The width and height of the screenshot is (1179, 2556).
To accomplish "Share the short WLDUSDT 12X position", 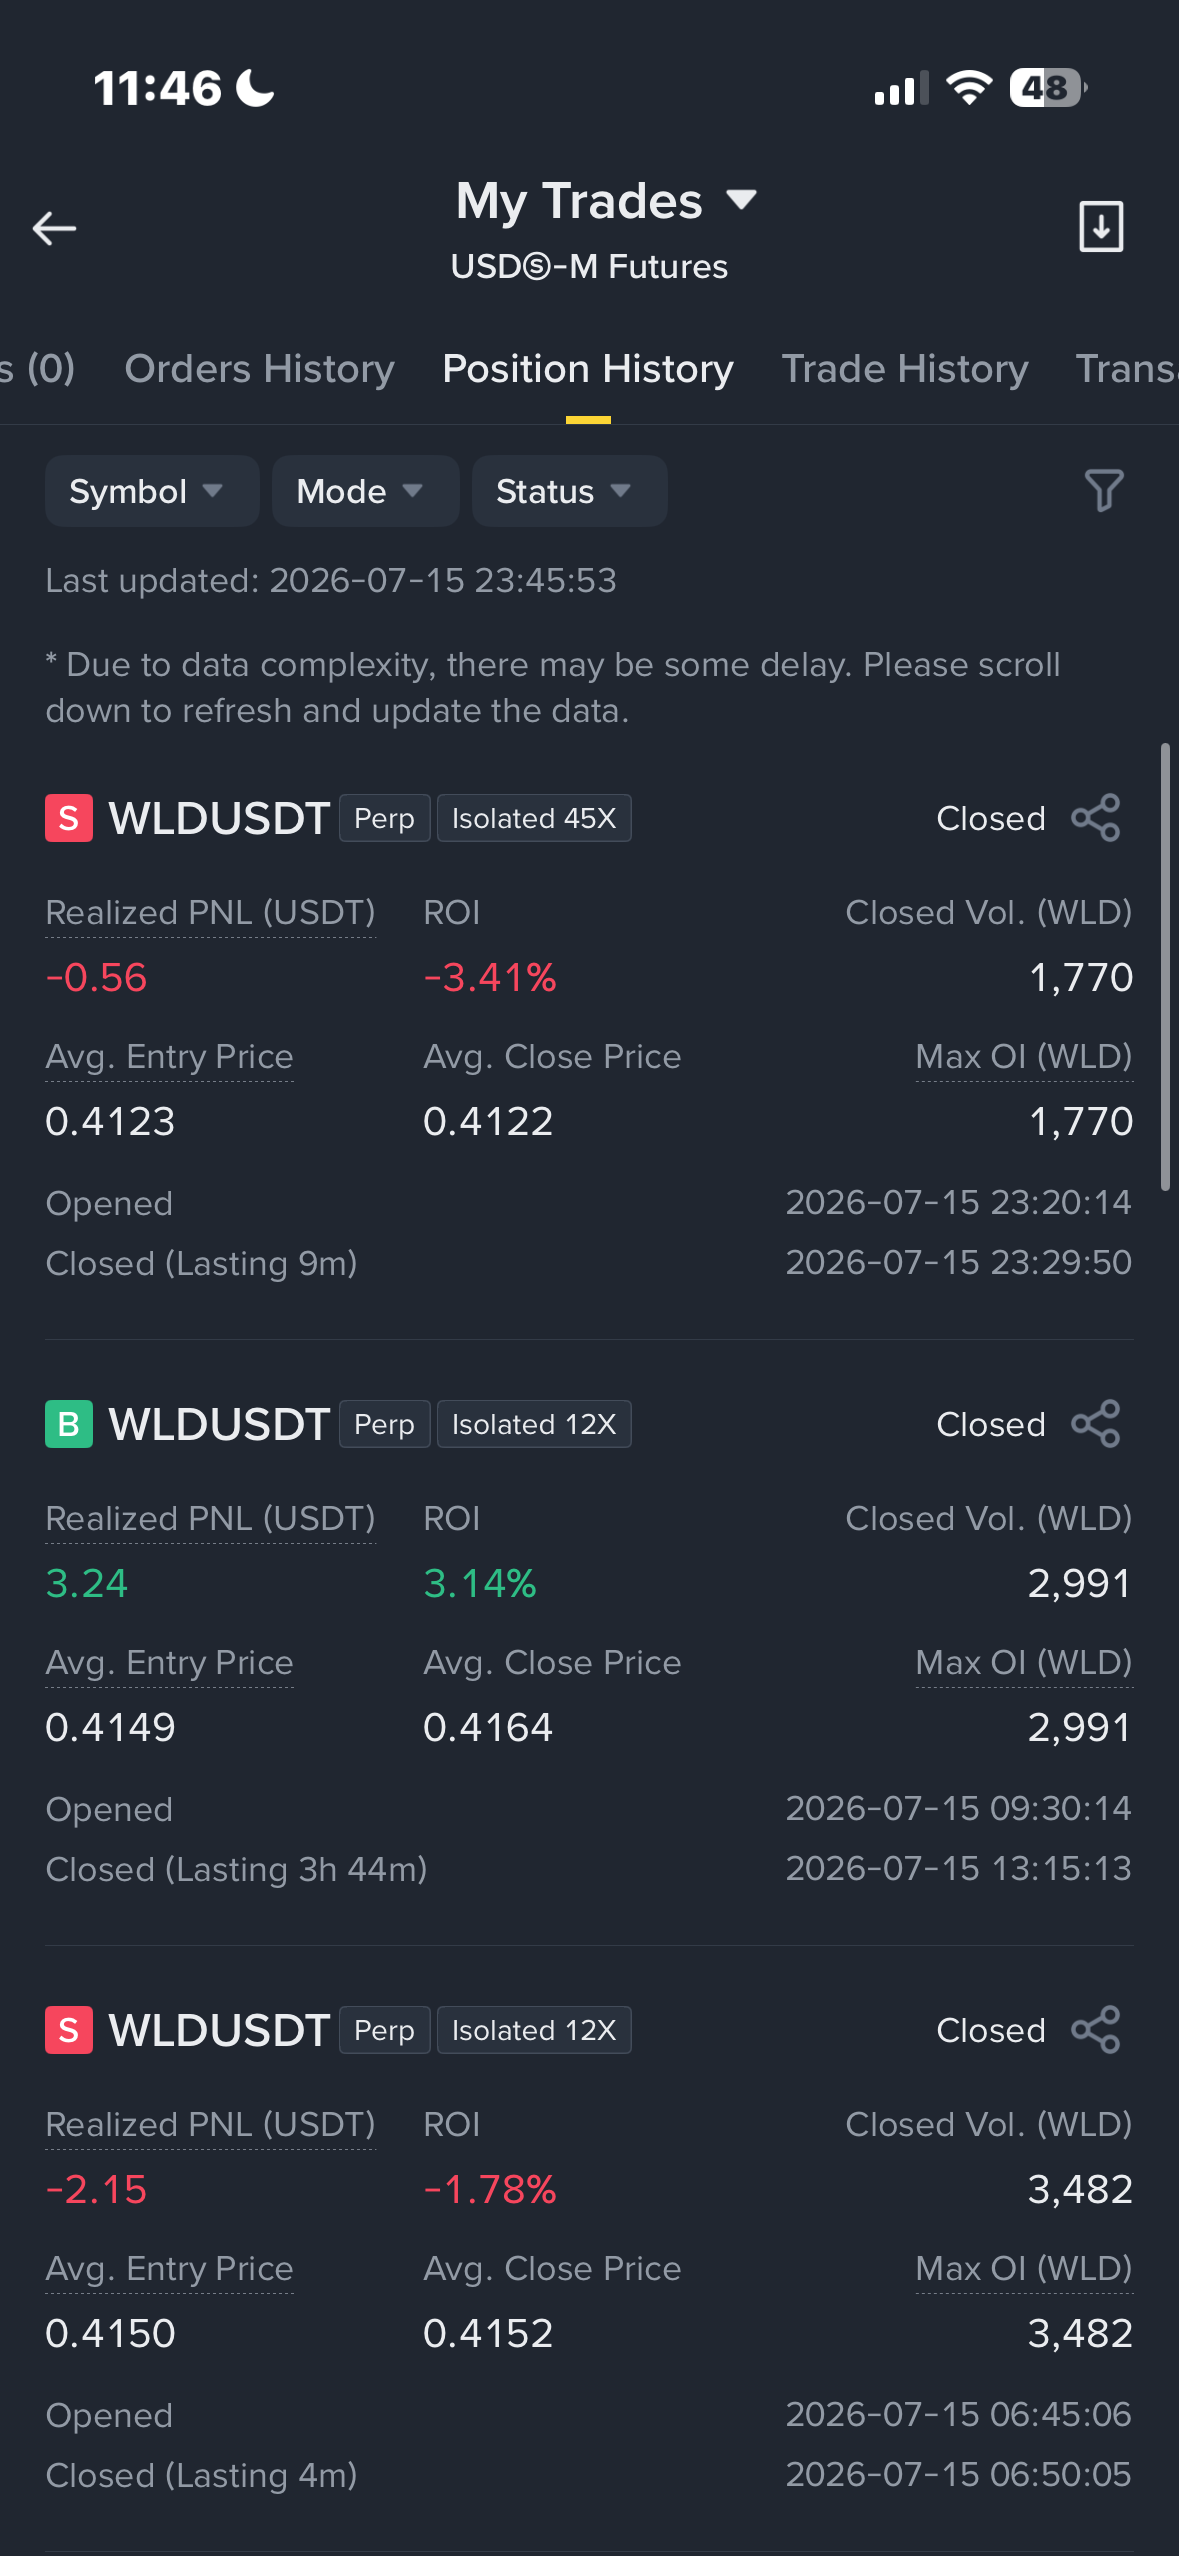I will [1095, 2030].
